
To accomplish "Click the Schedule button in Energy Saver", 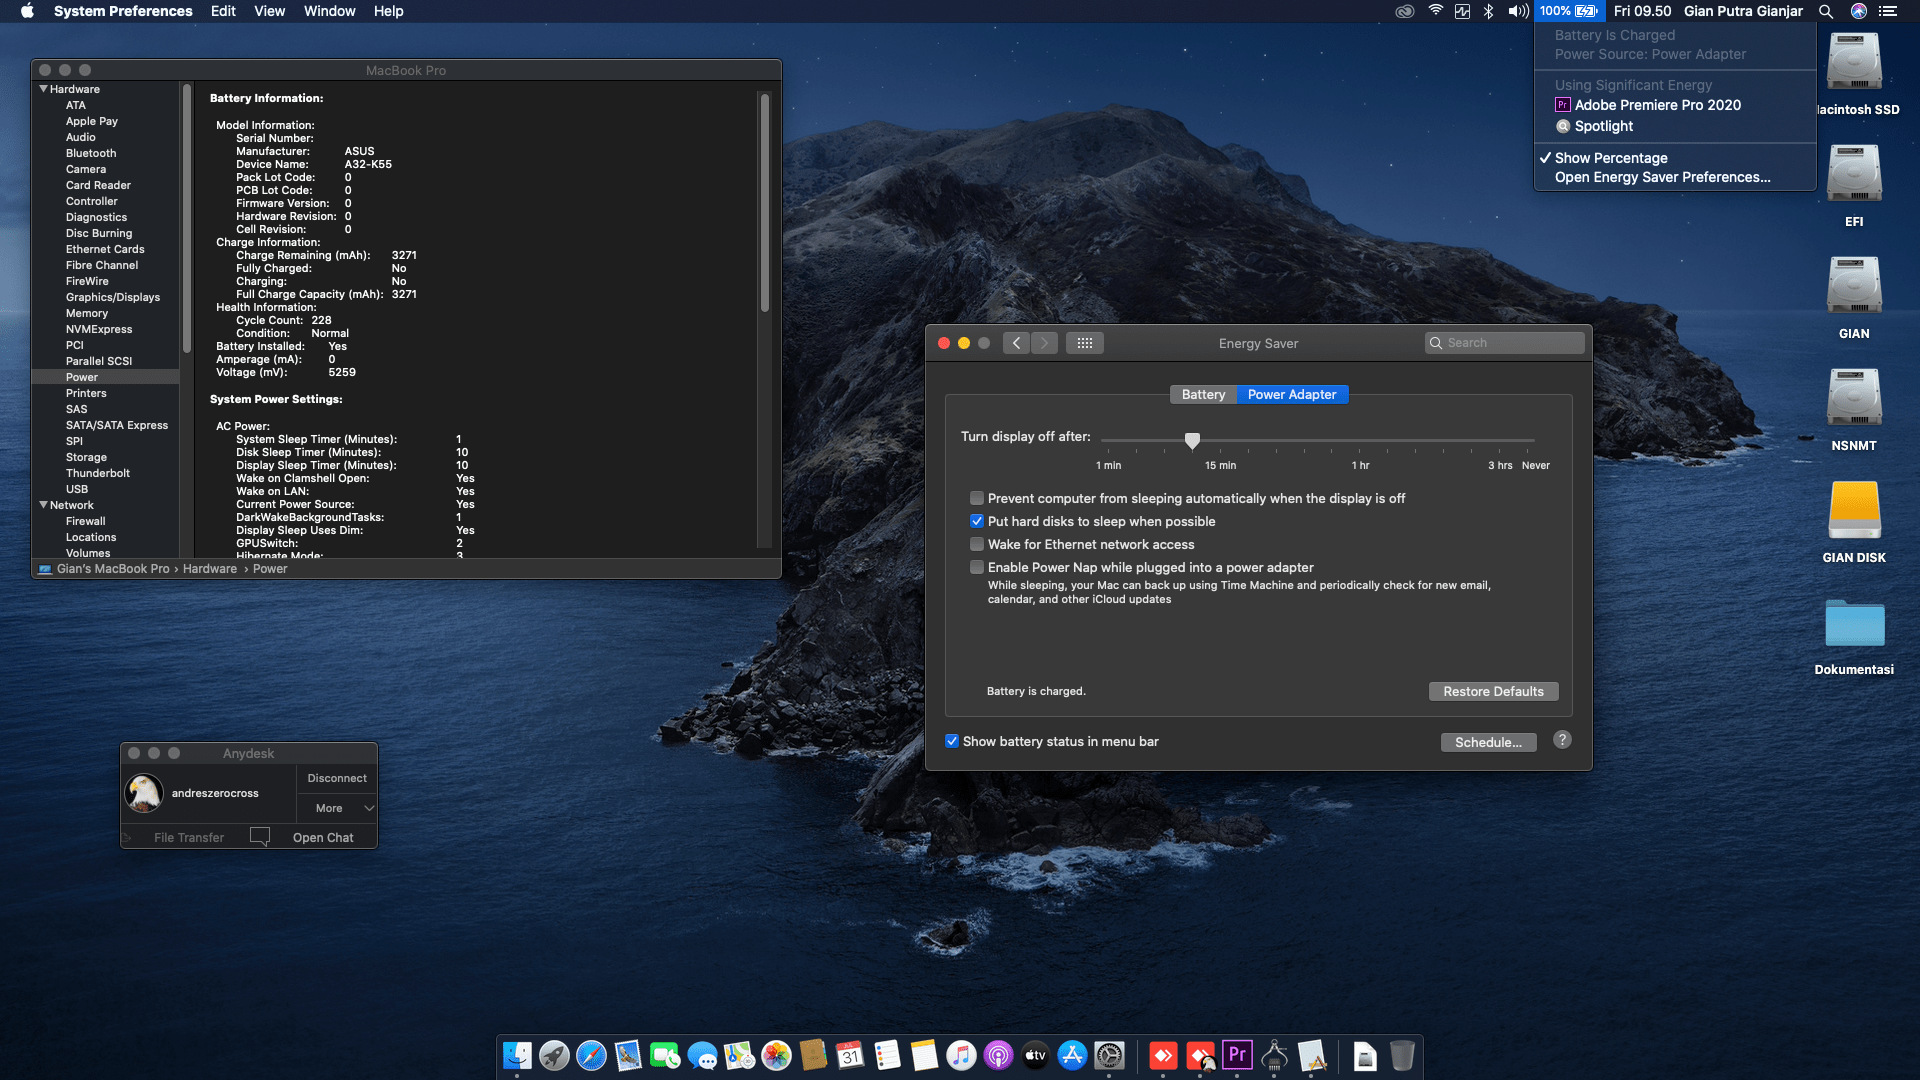I will (x=1489, y=742).
